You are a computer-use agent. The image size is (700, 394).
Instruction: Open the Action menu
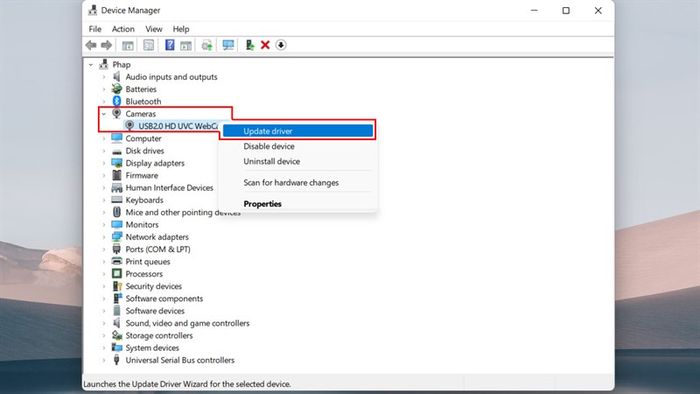click(123, 29)
